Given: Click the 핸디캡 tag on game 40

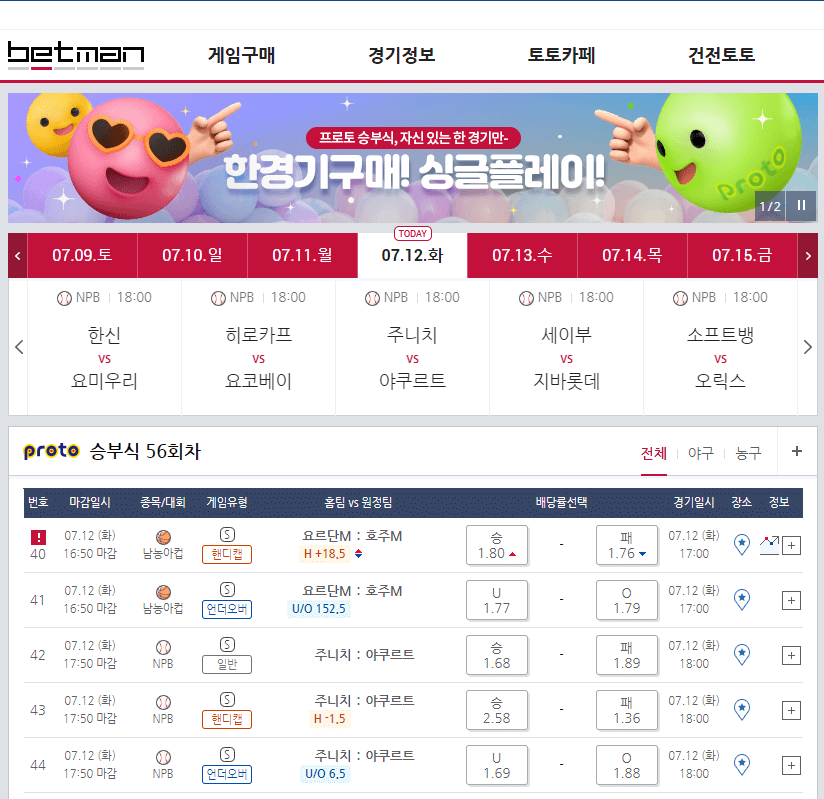Looking at the screenshot, I should (227, 554).
